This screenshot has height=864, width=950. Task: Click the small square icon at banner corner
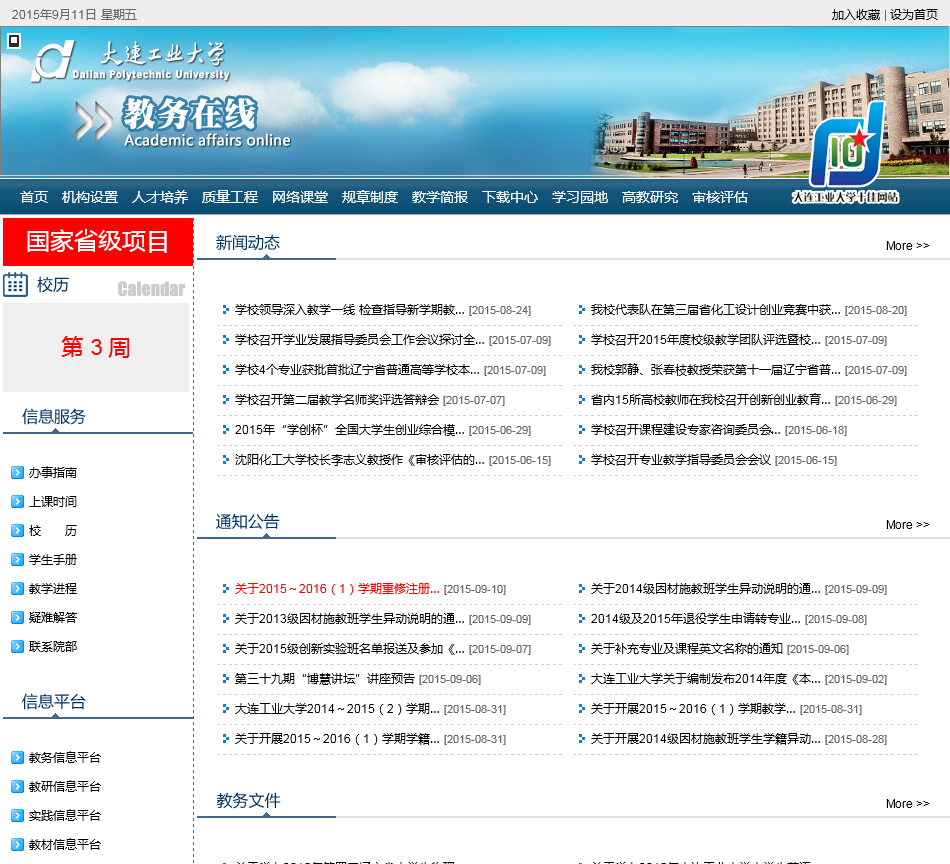(x=13, y=41)
